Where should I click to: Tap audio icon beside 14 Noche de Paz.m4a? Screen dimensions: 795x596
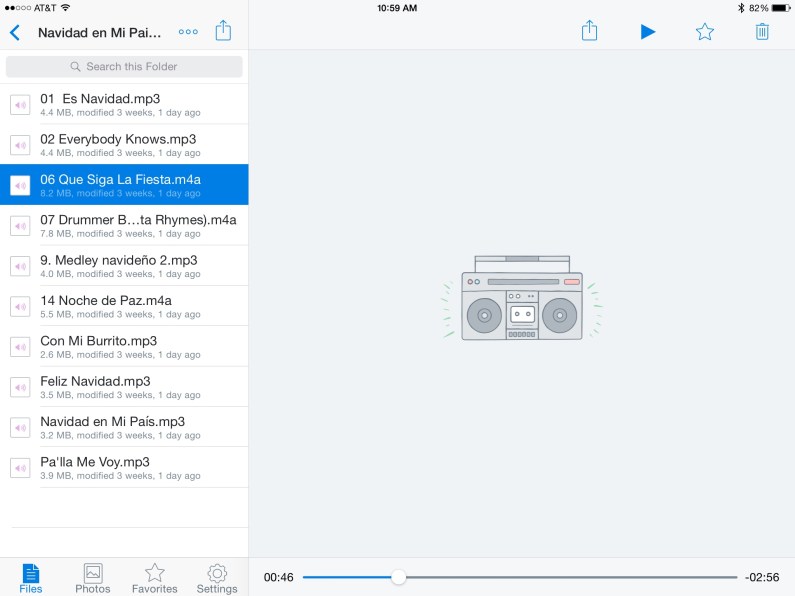coord(20,306)
